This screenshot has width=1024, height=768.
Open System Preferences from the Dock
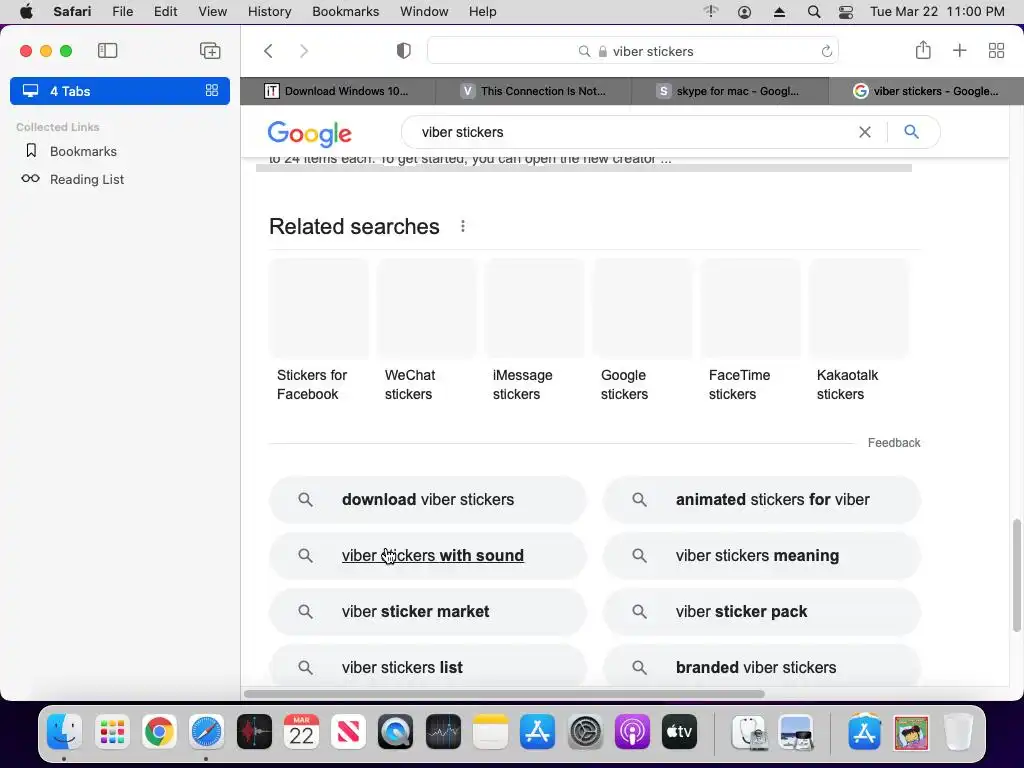[x=584, y=731]
